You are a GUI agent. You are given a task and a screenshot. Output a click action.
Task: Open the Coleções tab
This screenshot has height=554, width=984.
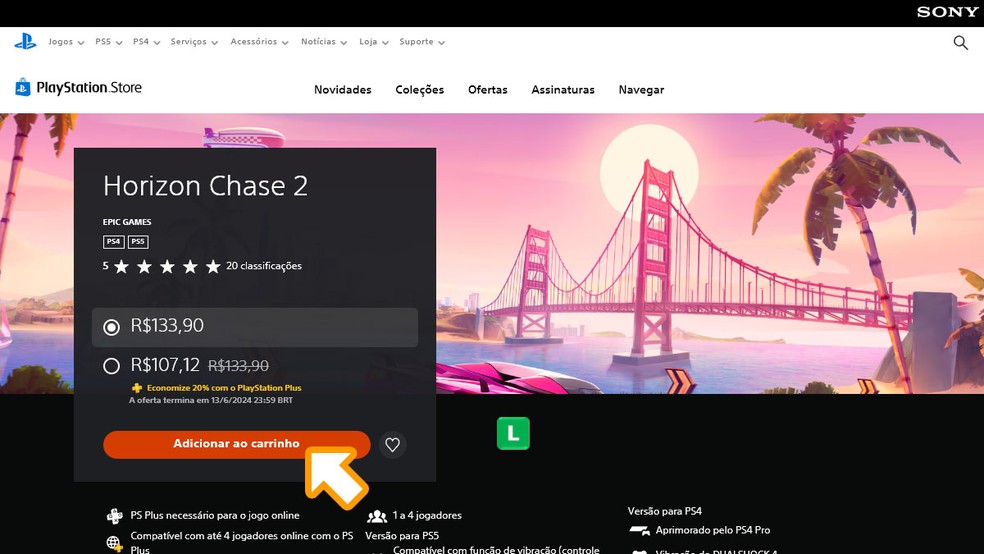point(419,90)
